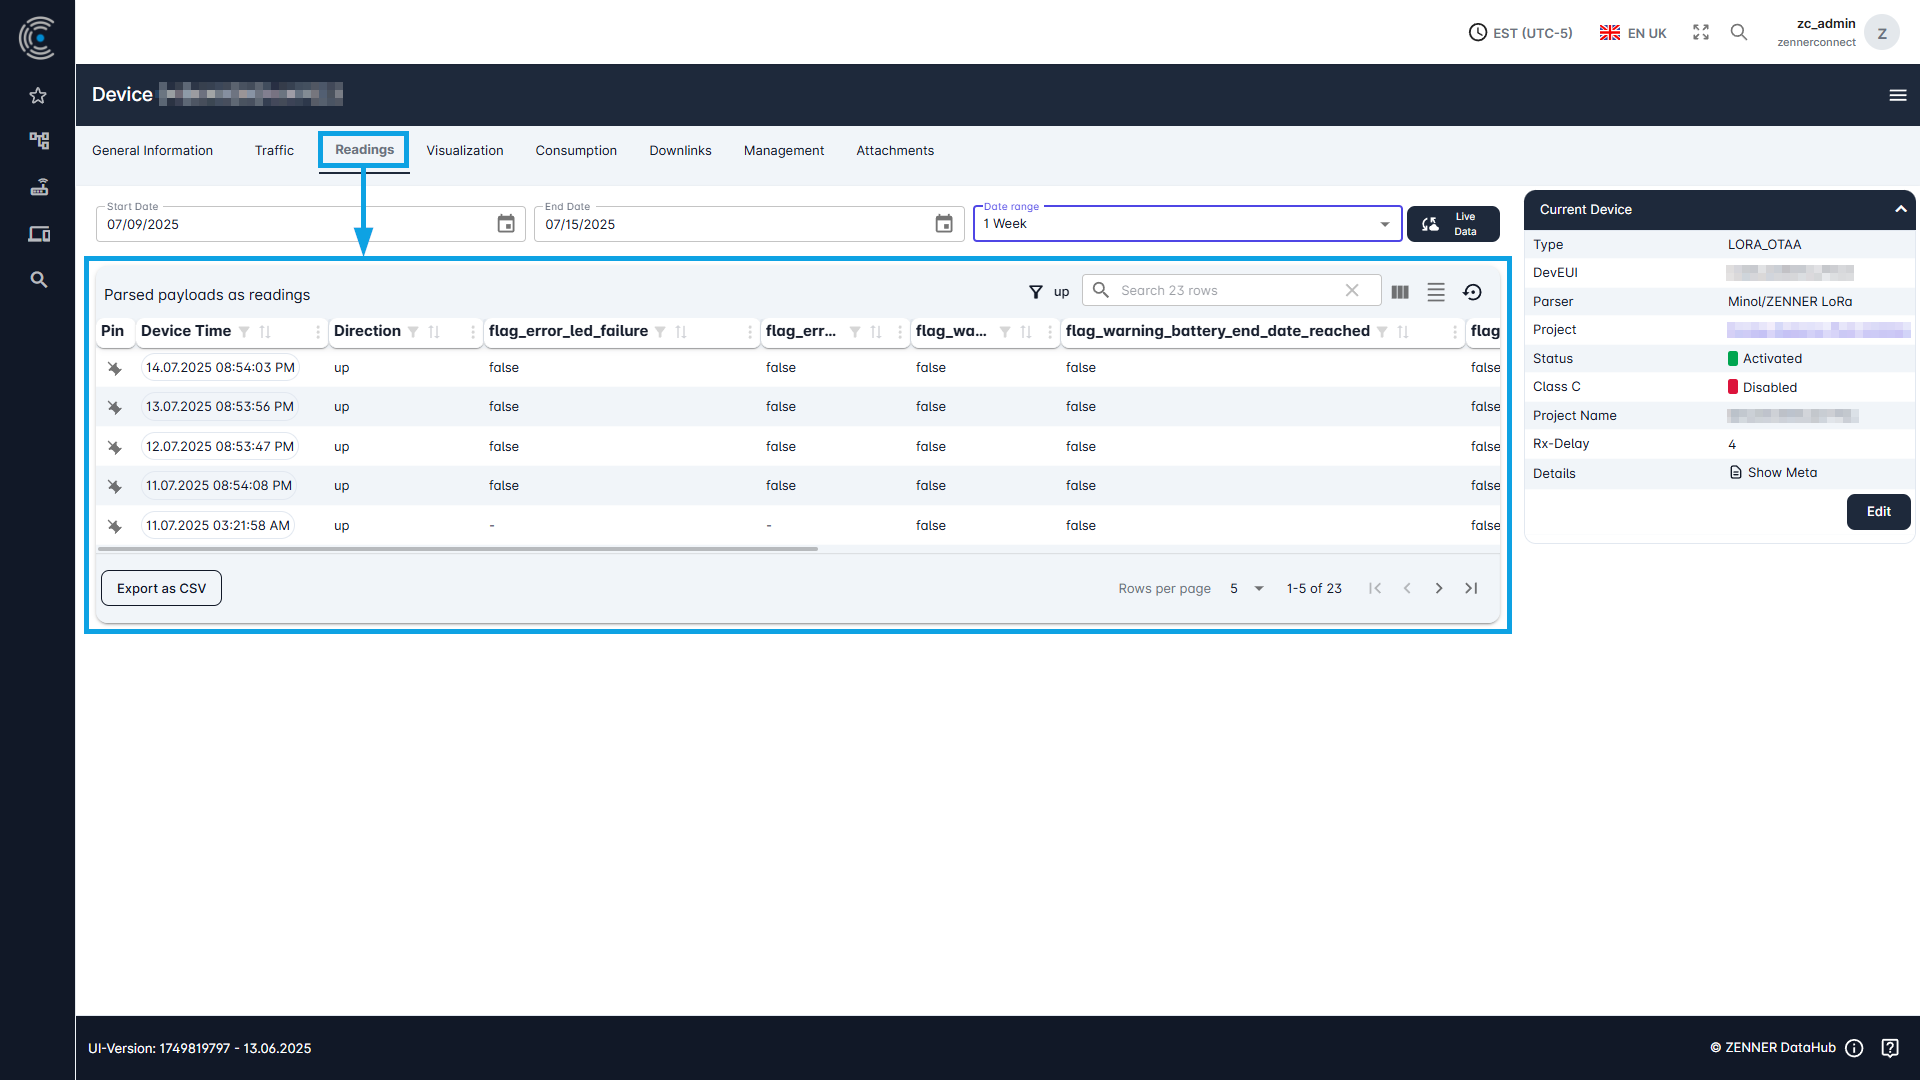This screenshot has width=1920, height=1080.
Task: Open the filter options for the table
Action: click(1036, 291)
